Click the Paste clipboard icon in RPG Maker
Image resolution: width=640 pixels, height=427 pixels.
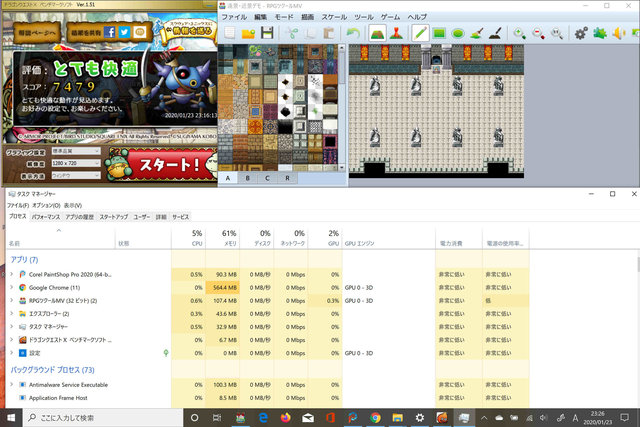[x=329, y=33]
